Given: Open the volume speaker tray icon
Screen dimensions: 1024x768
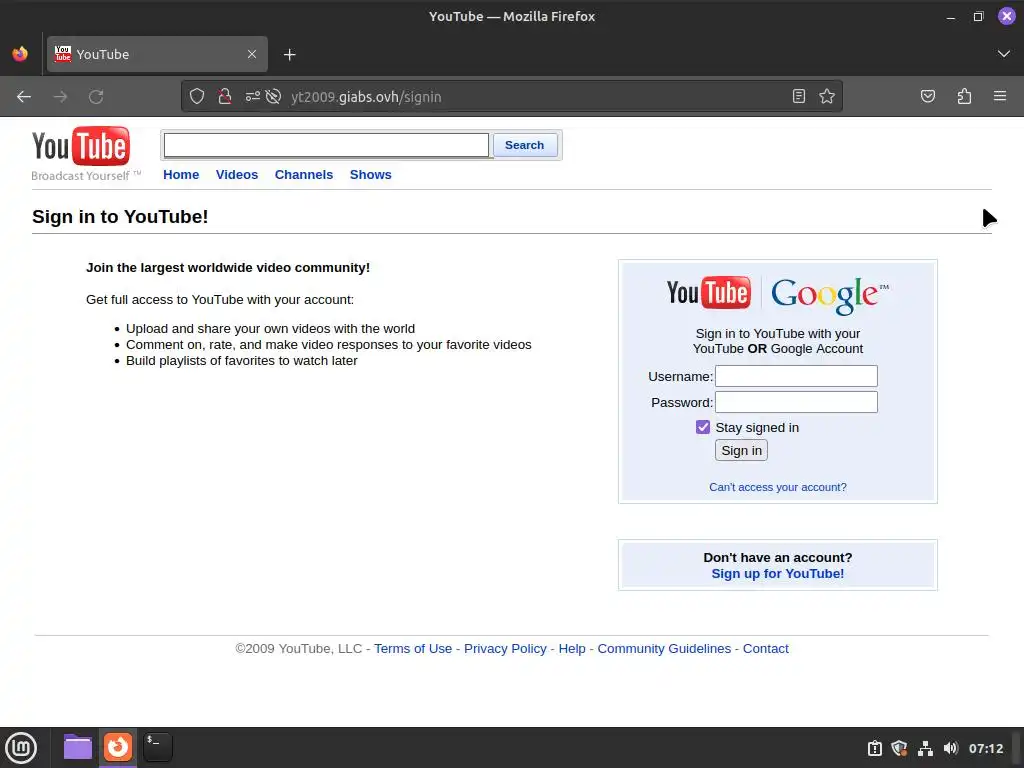Looking at the screenshot, I should click(x=950, y=748).
